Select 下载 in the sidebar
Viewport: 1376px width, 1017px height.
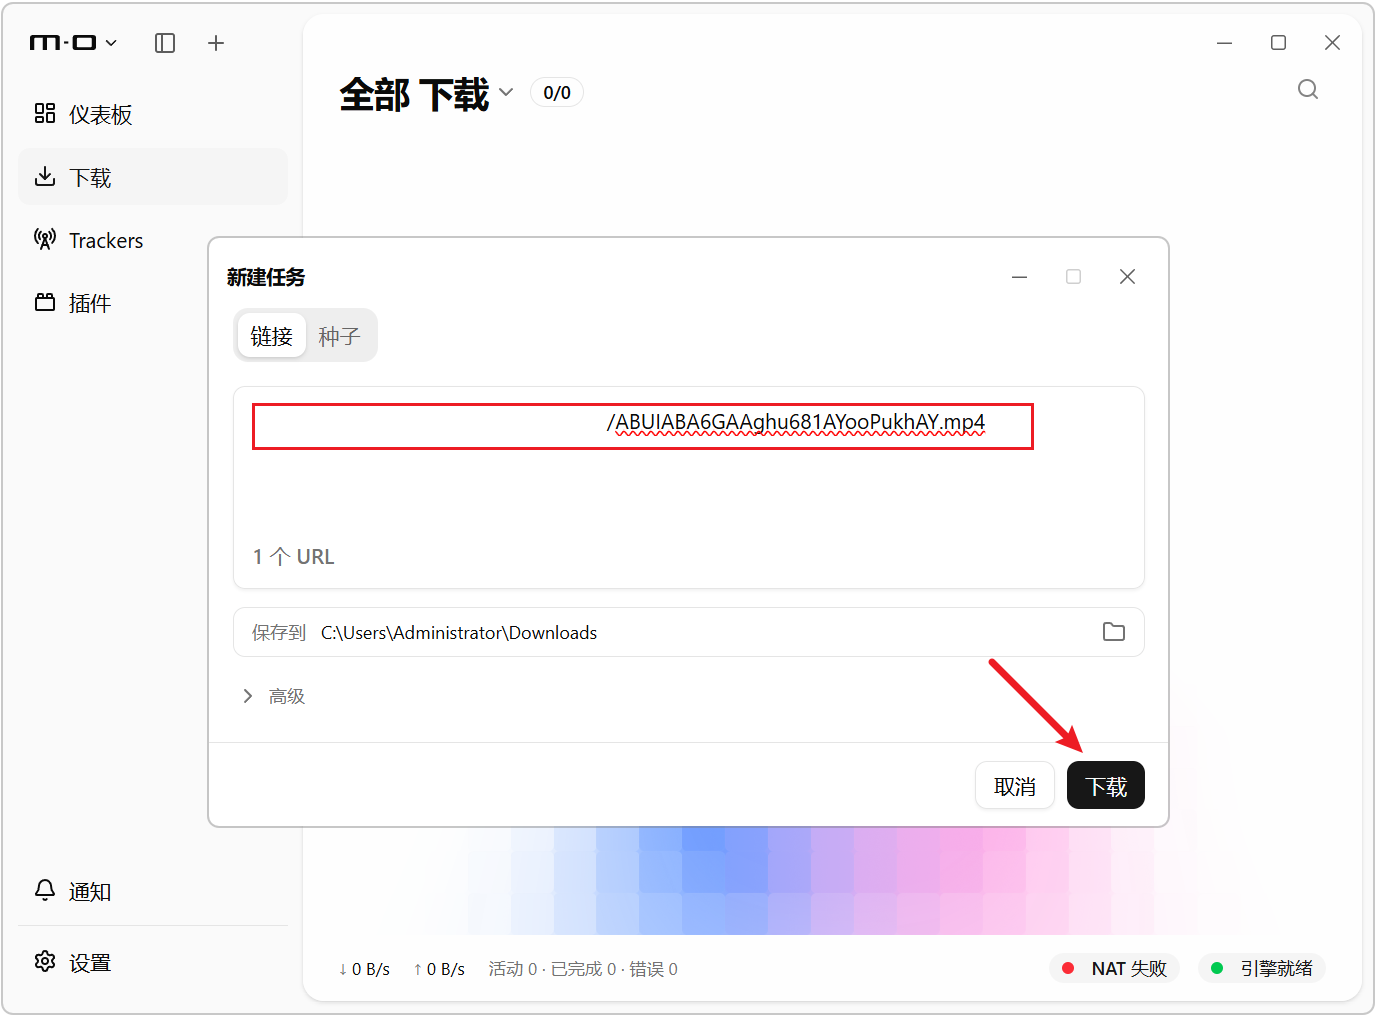point(153,177)
